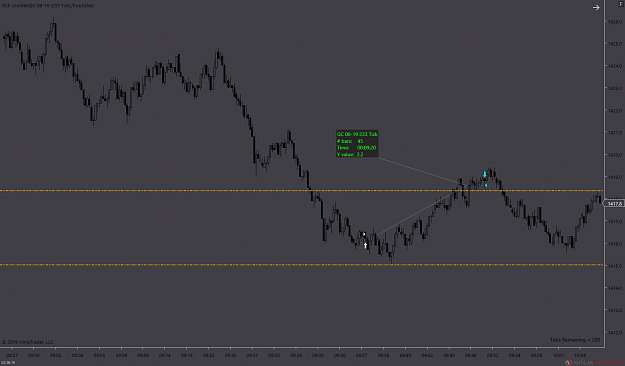Select the upper orange dashed horizontal line

(301, 191)
